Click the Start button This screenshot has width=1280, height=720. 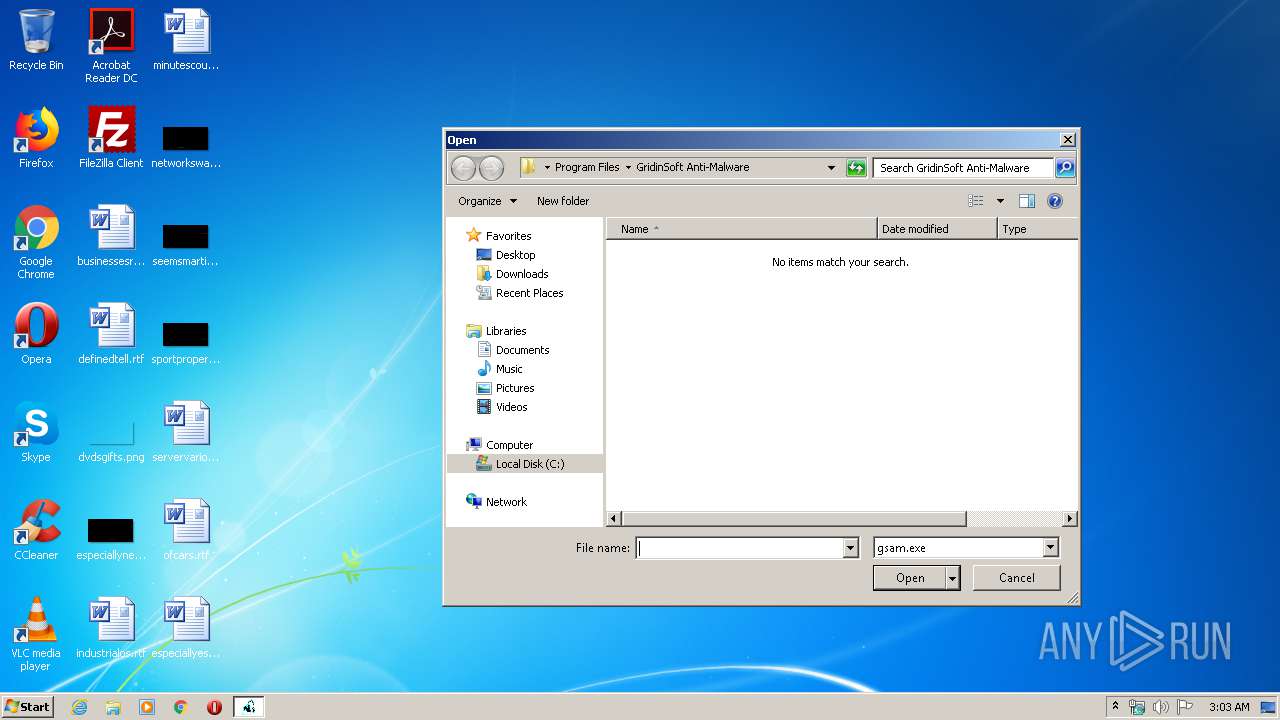(x=28, y=707)
